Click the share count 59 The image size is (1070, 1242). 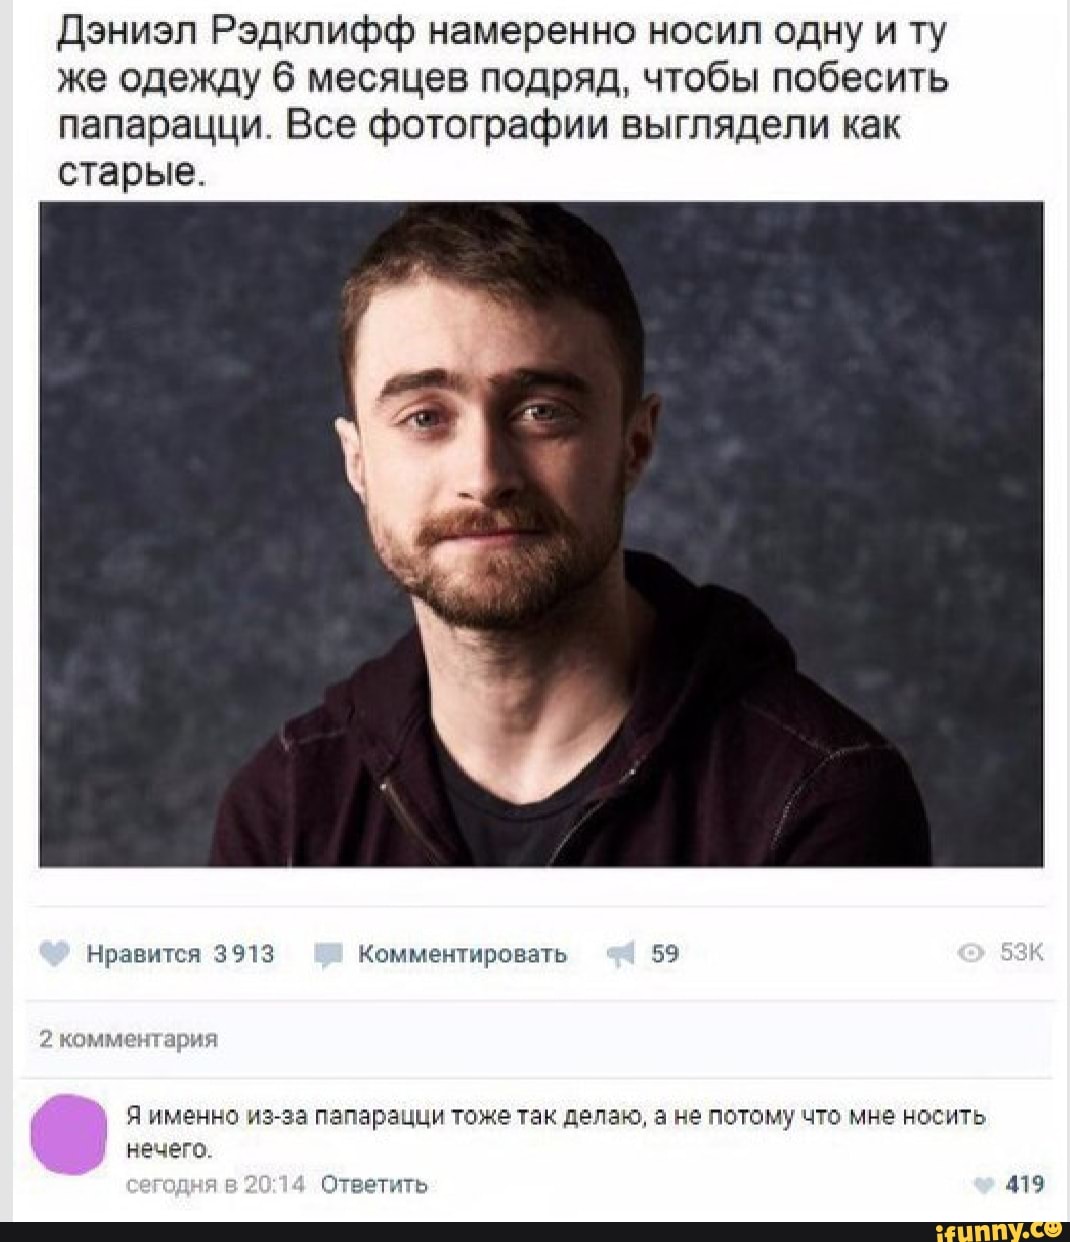666,954
